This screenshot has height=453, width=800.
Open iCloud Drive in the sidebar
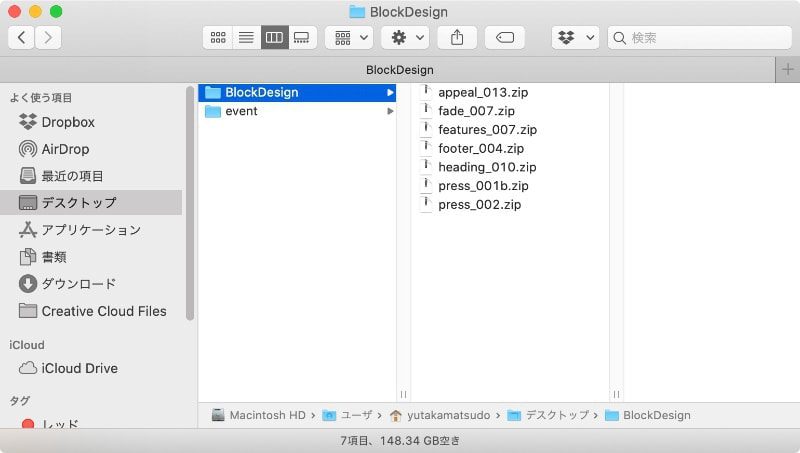tap(79, 368)
